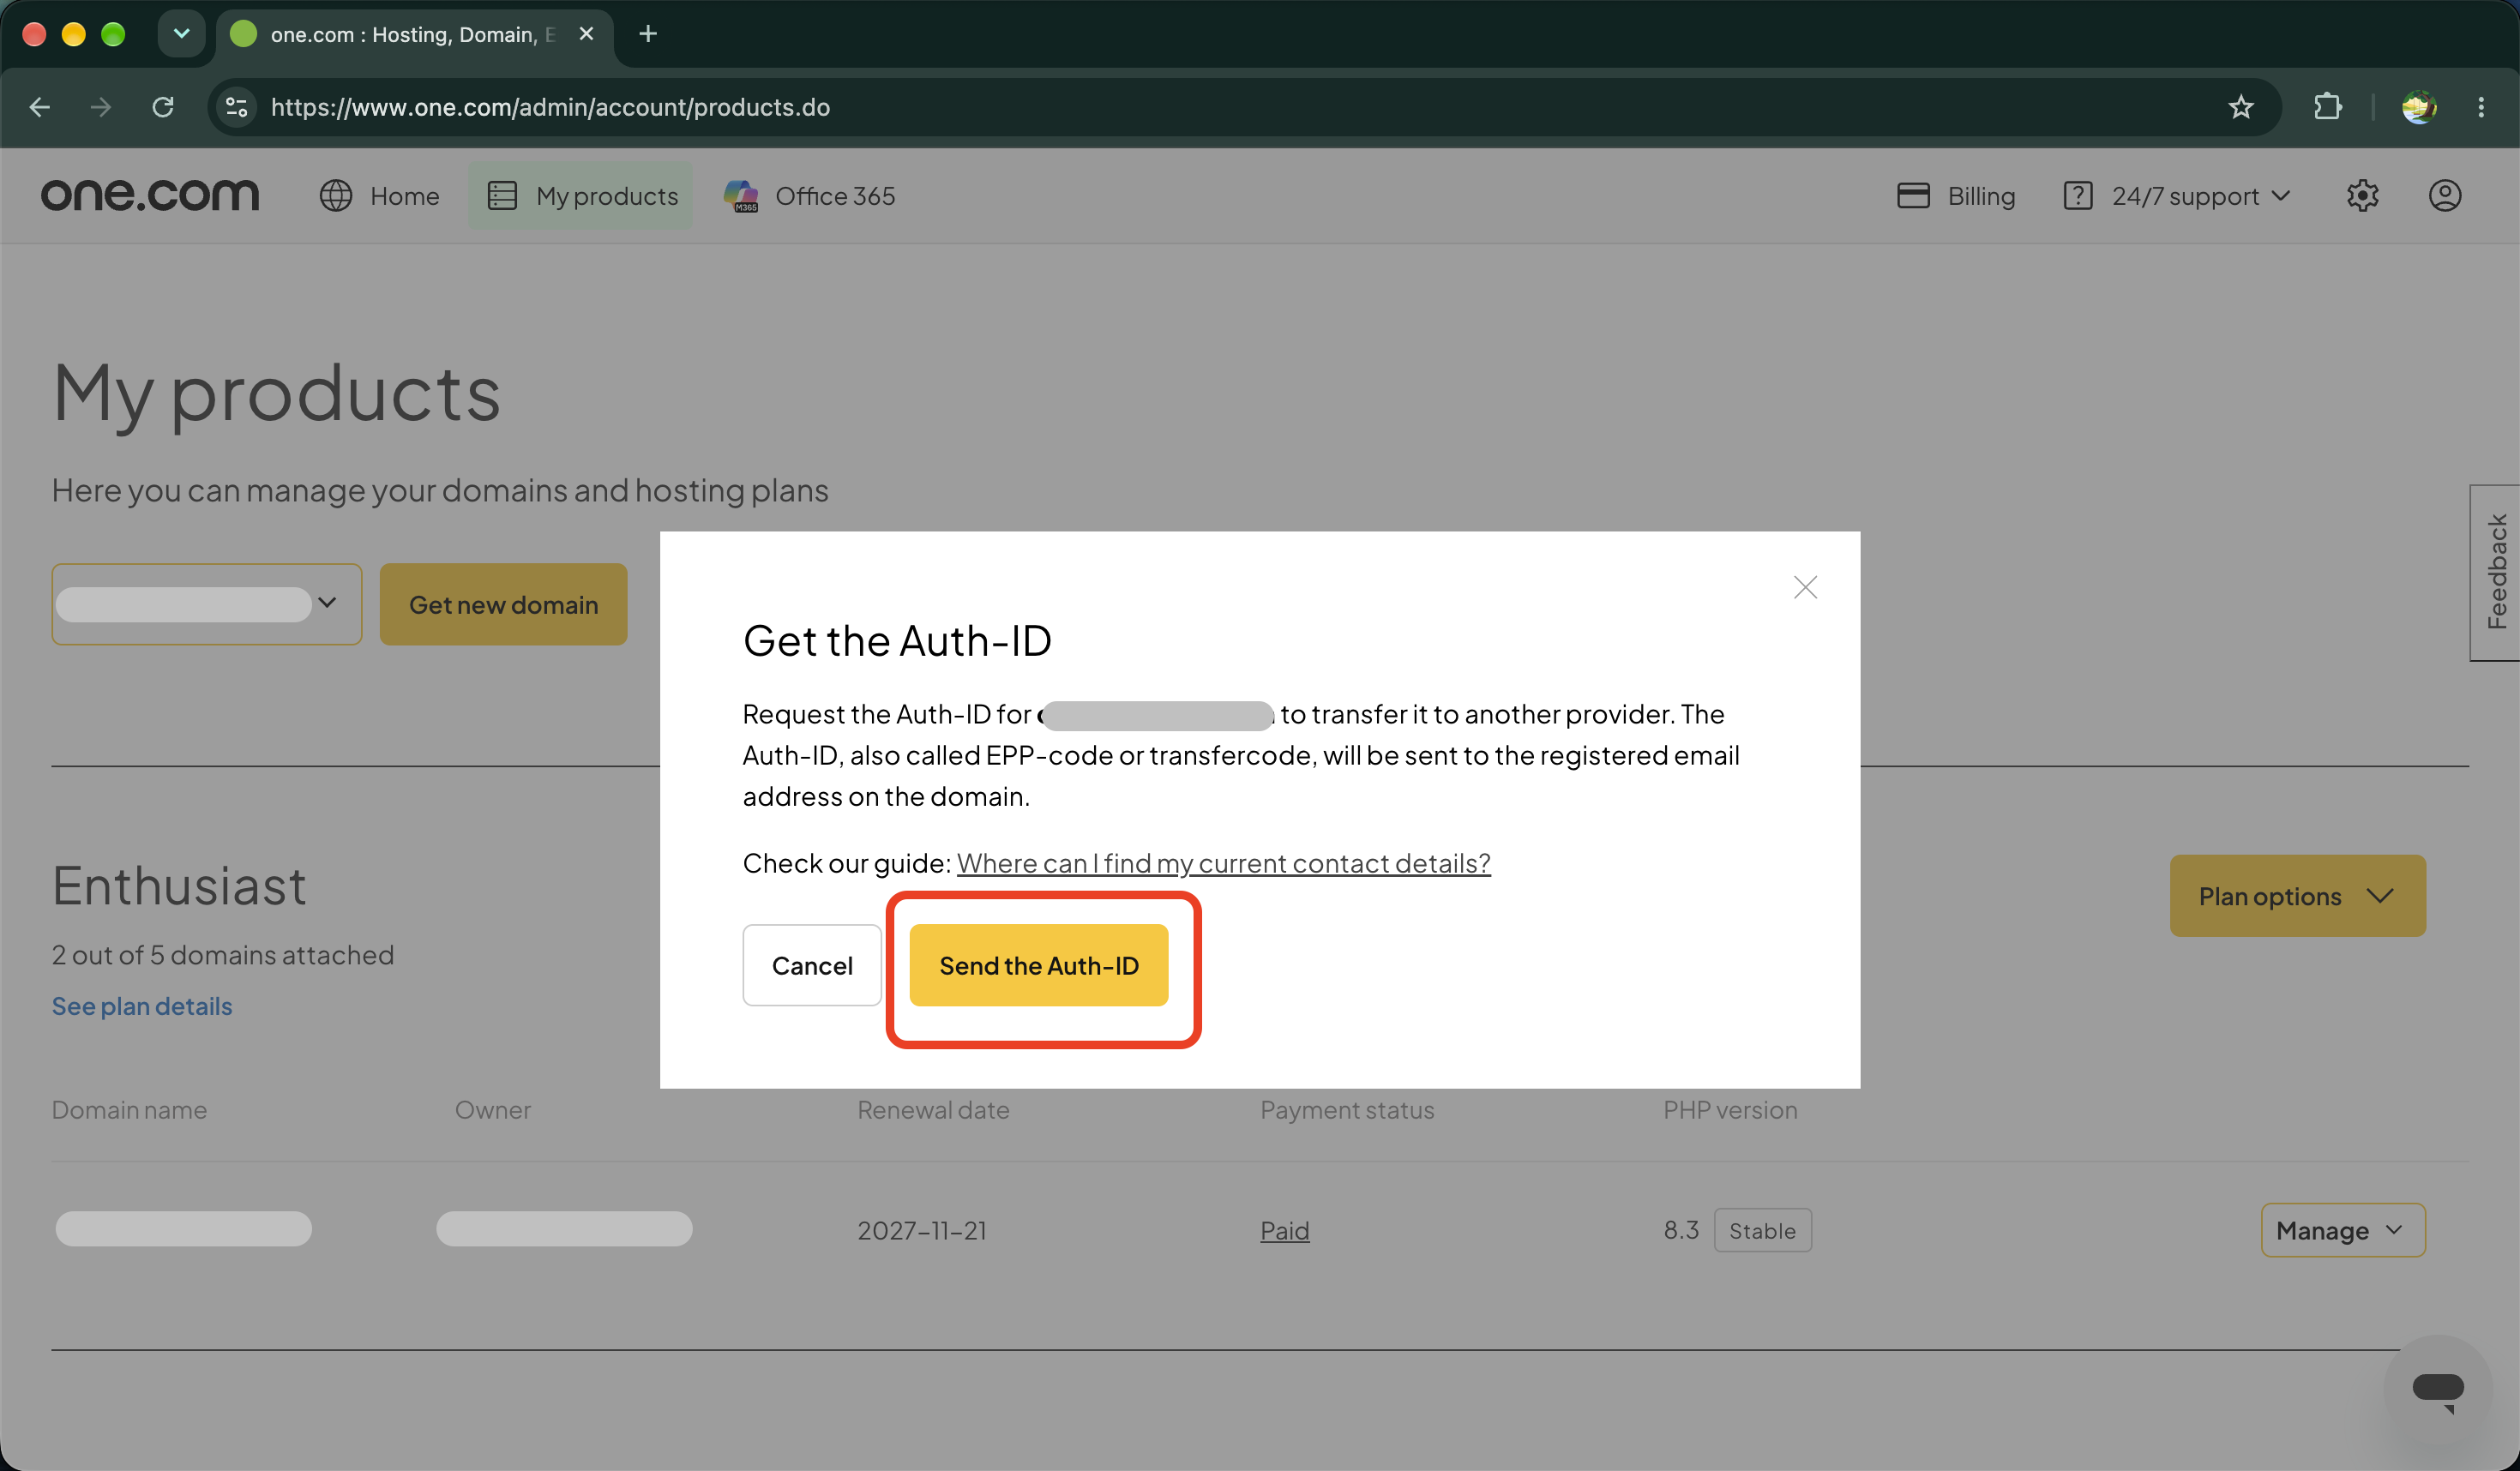Expand Plan options dropdown

[2297, 896]
